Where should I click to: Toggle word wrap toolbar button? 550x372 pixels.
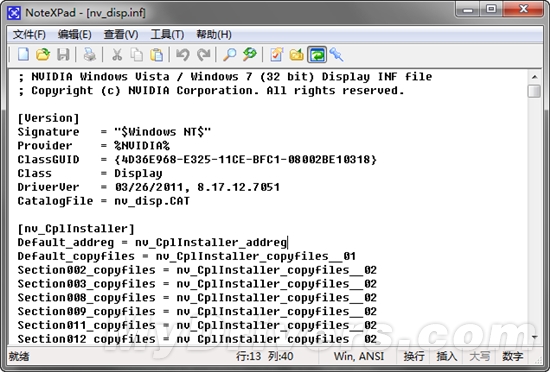coord(317,55)
